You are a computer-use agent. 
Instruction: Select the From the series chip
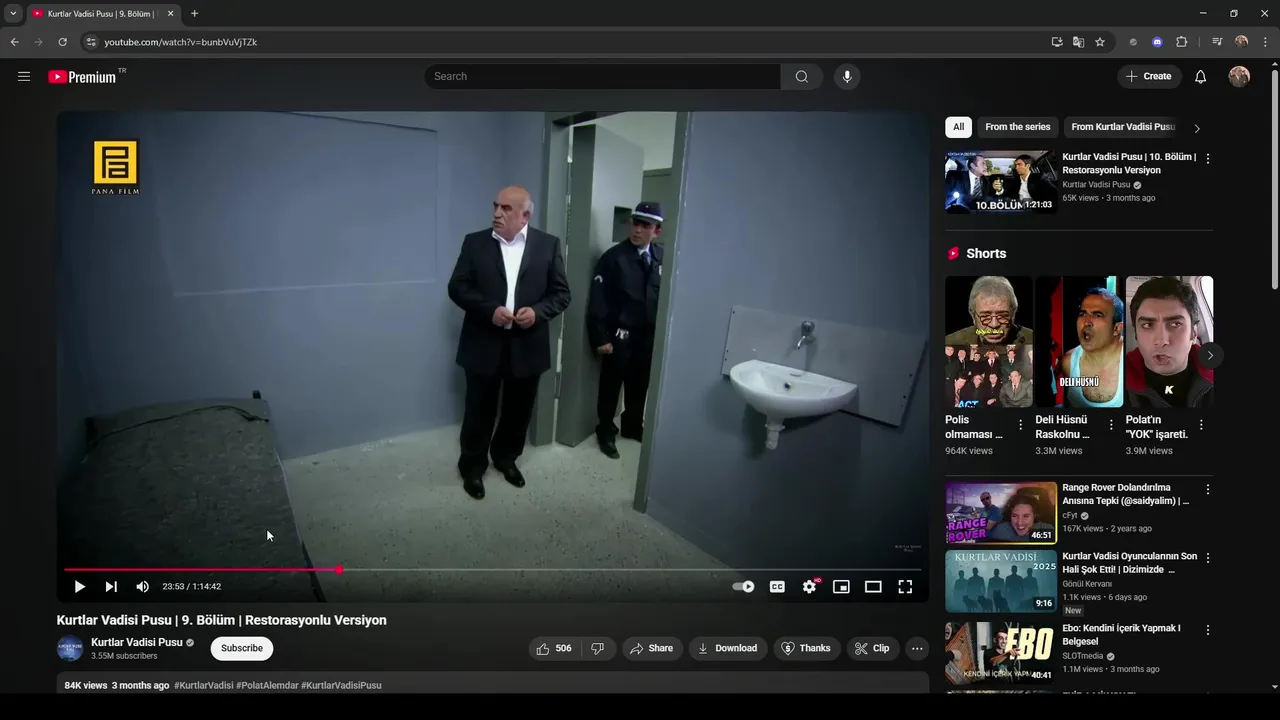coord(1018,127)
